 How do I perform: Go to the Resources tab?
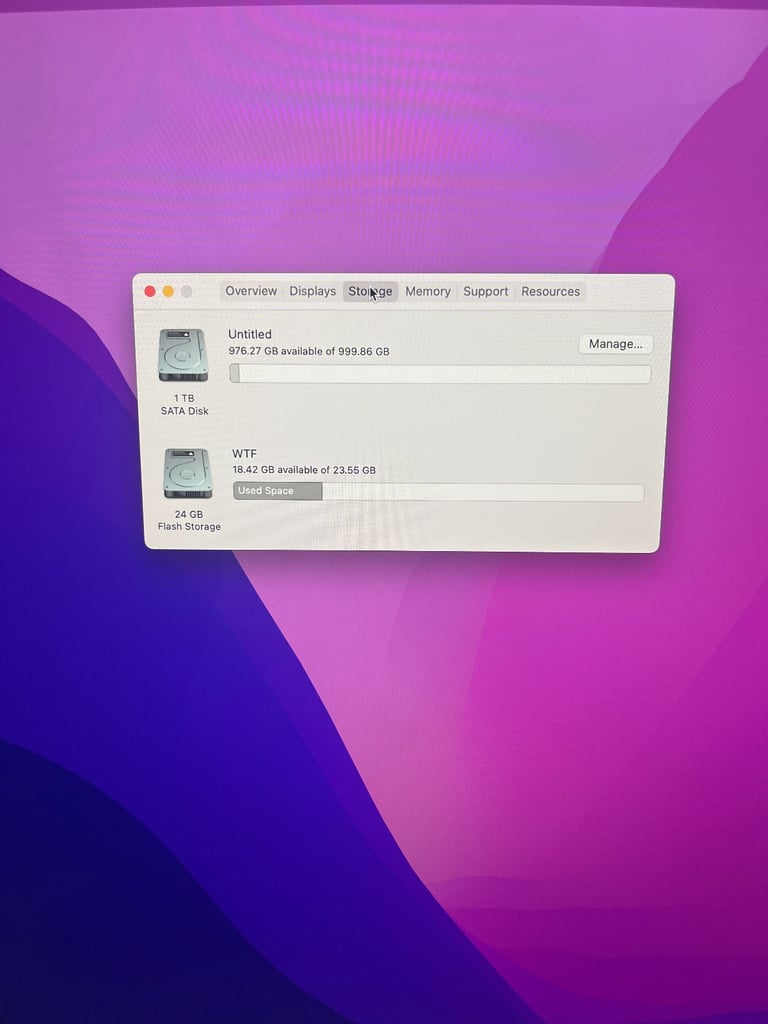click(551, 291)
